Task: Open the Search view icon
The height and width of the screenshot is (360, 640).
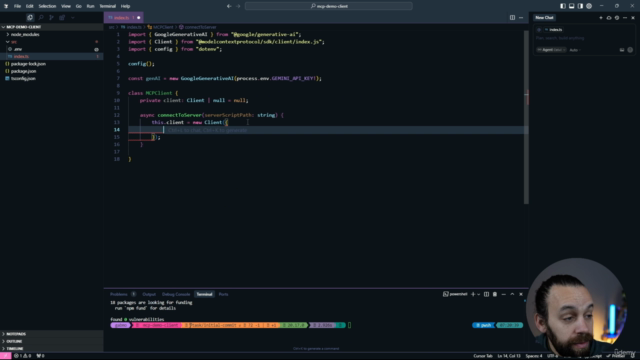Action: [41, 18]
